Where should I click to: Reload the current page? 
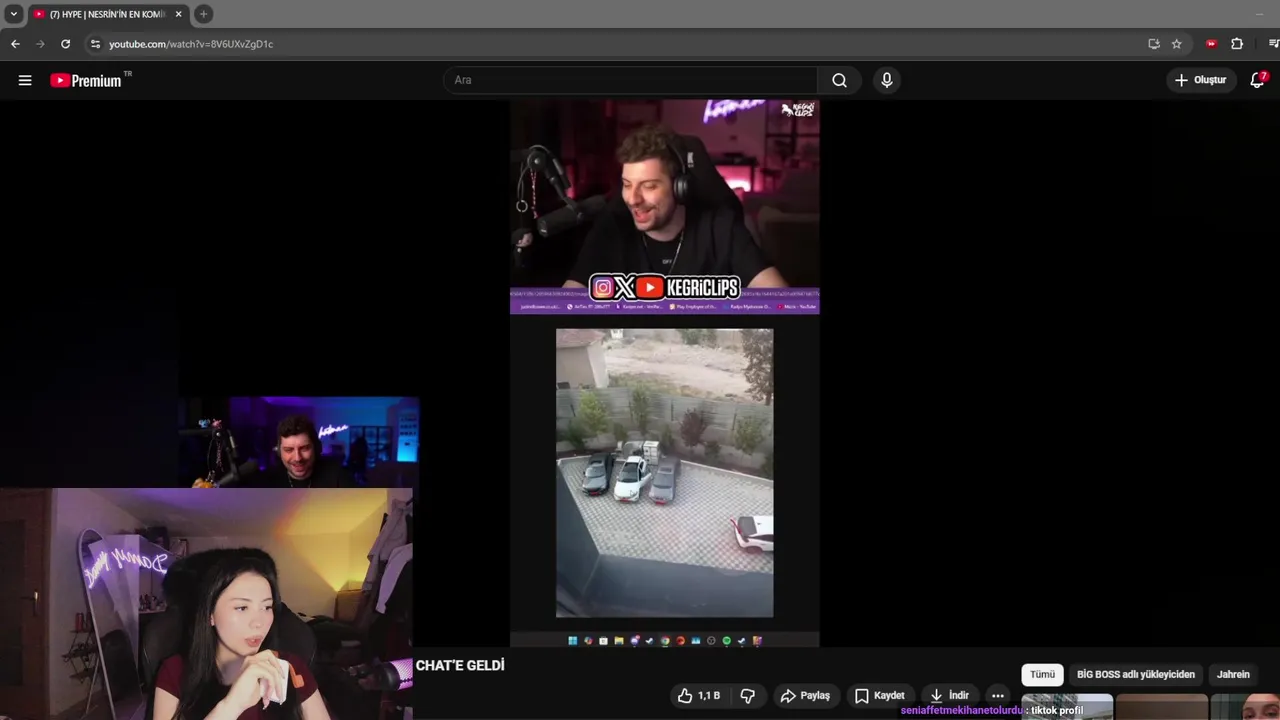pos(65,44)
